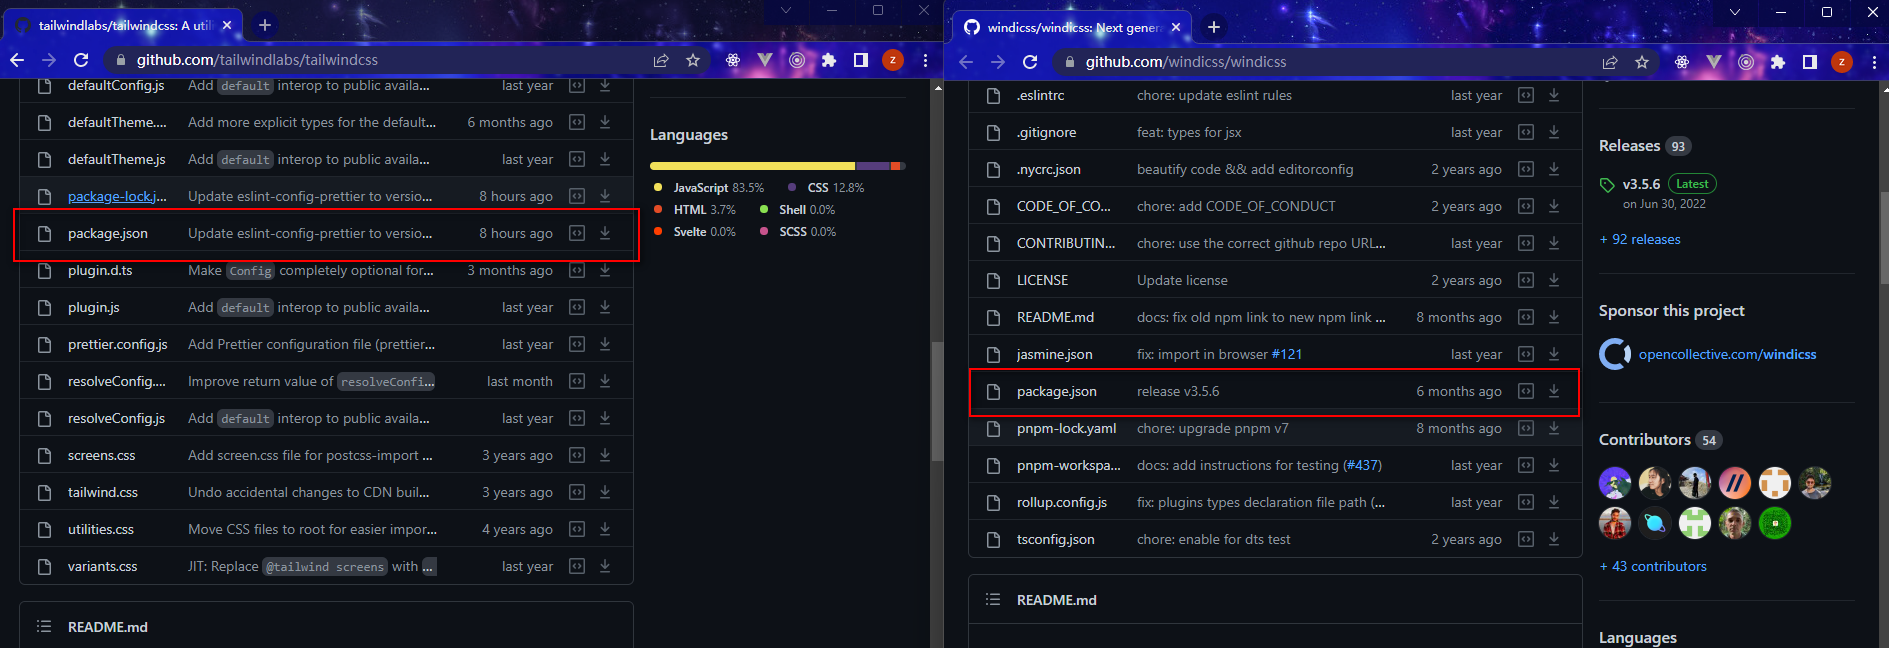Open symbols view for LICENSE row
Screen dimensions: 1889x648
(1526, 280)
